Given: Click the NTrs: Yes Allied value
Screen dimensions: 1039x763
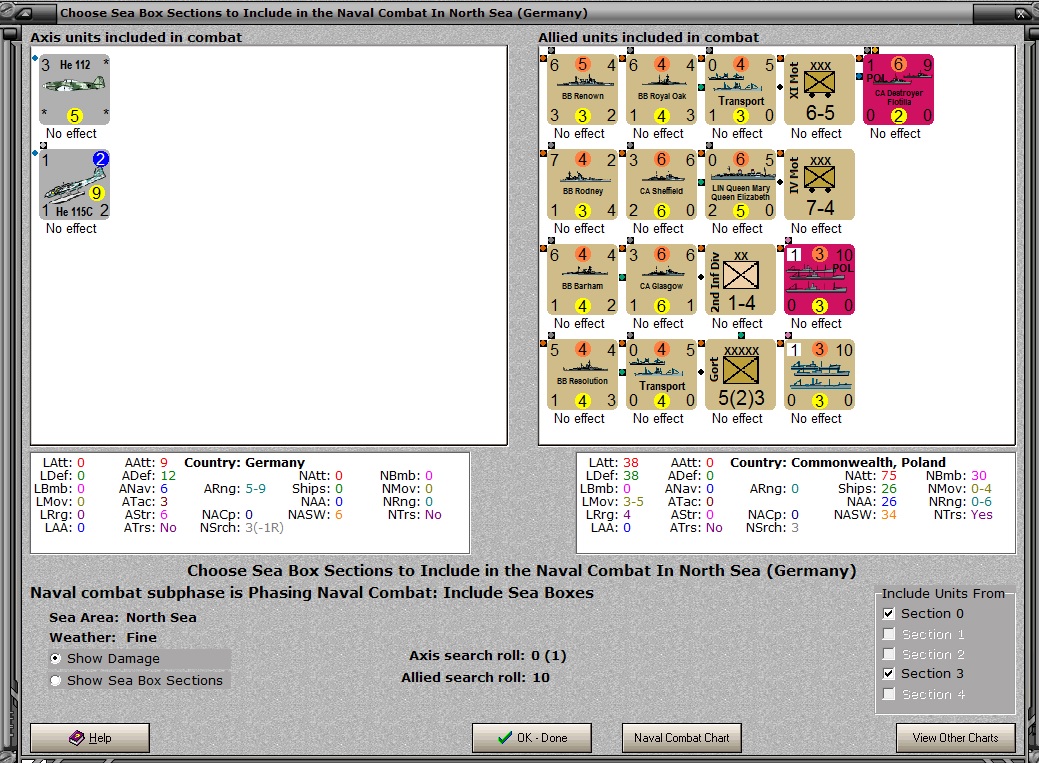Looking at the screenshot, I should coord(963,514).
